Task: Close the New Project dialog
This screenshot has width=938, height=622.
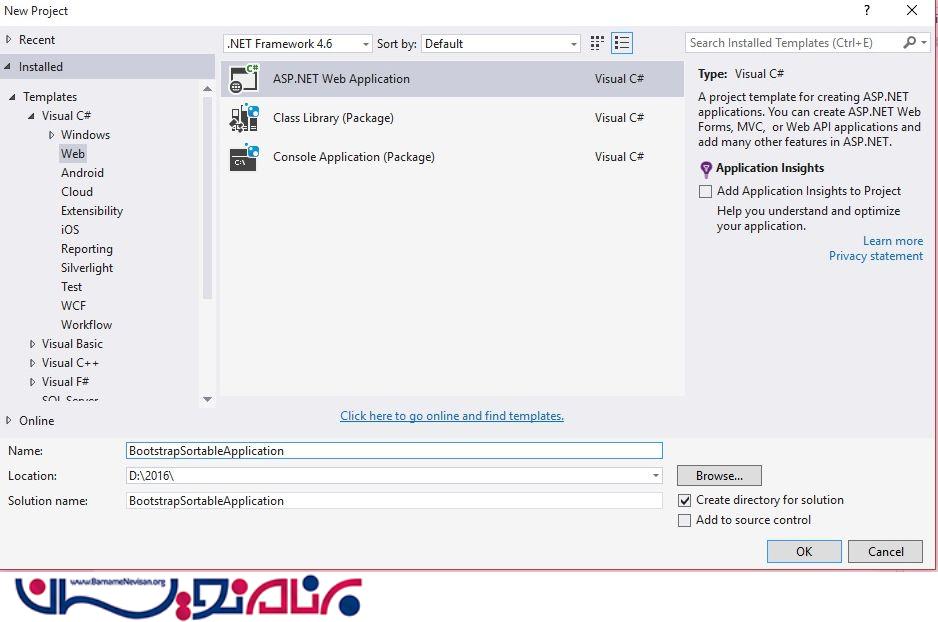Action: pyautogui.click(x=912, y=10)
